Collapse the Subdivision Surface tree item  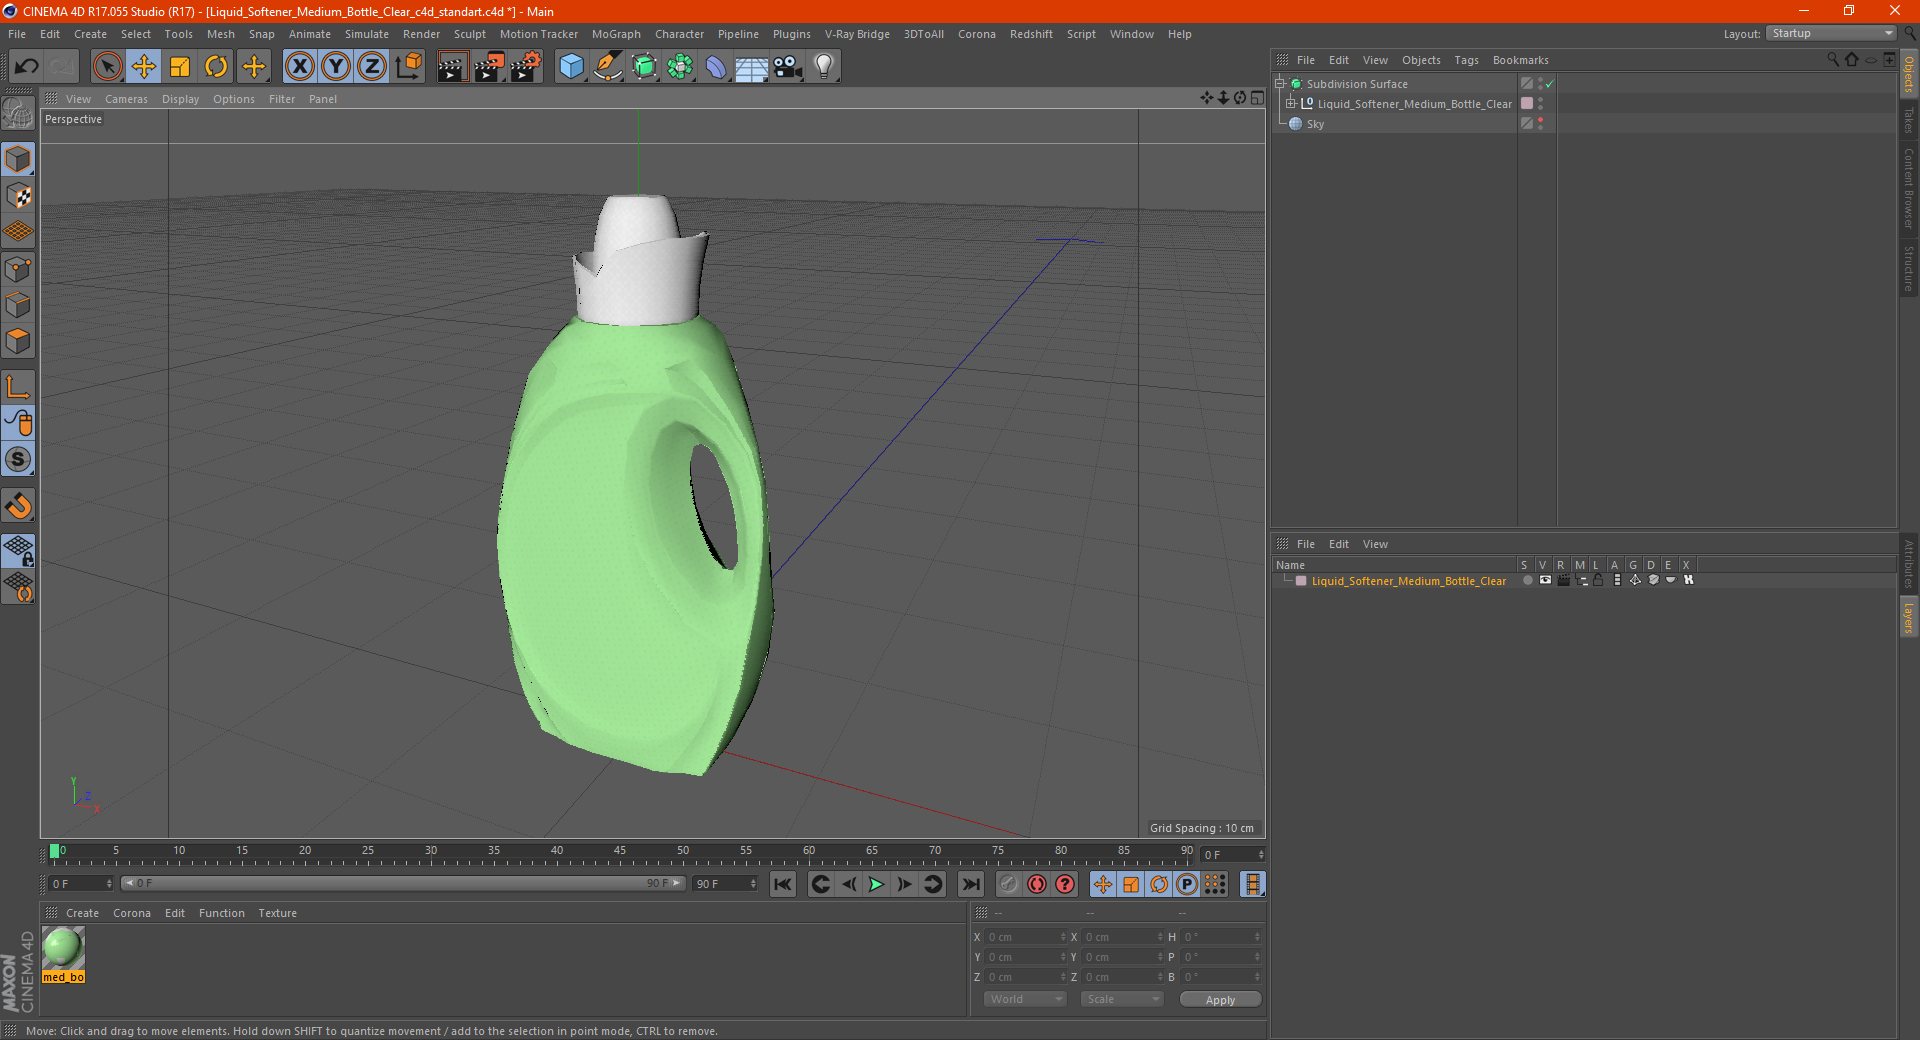click(1280, 84)
